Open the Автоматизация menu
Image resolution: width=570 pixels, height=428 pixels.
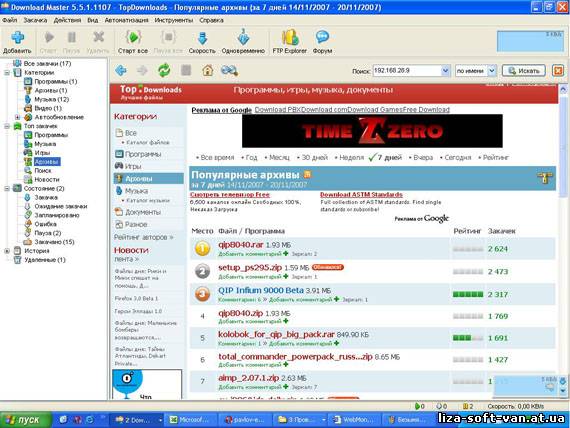[126, 20]
